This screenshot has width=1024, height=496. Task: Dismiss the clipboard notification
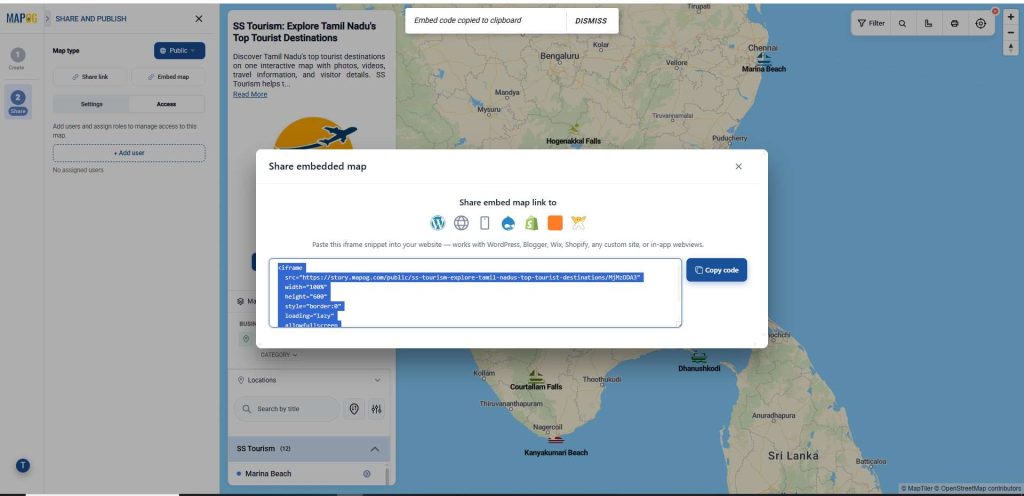(x=591, y=21)
